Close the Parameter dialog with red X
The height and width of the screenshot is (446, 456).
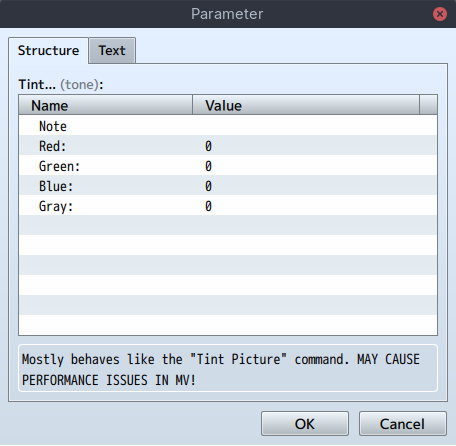[440, 14]
